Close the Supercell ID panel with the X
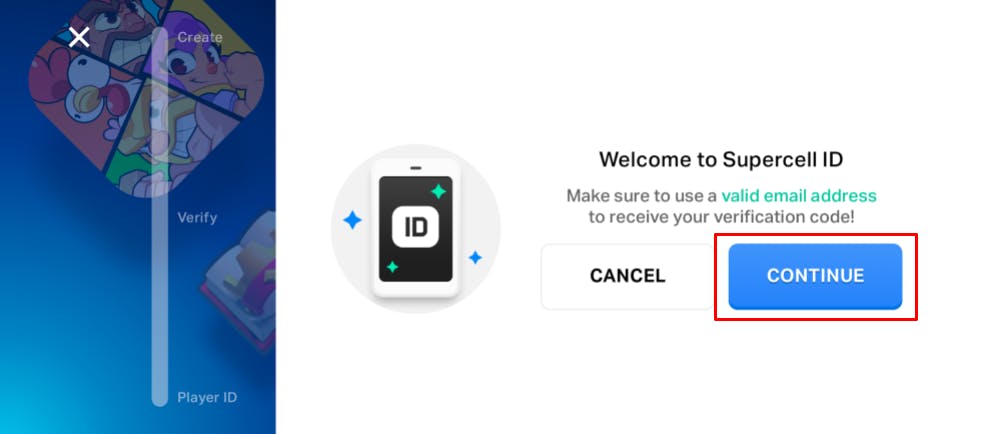 tap(79, 37)
